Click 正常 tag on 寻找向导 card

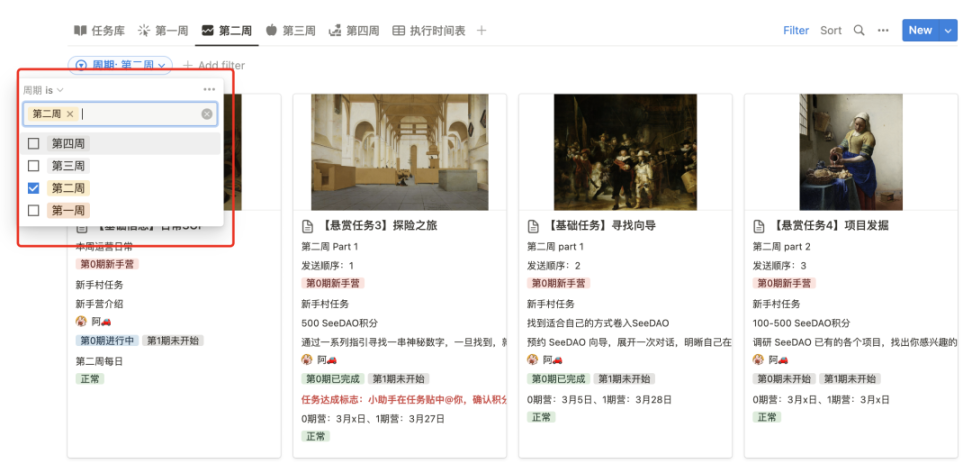click(x=542, y=418)
